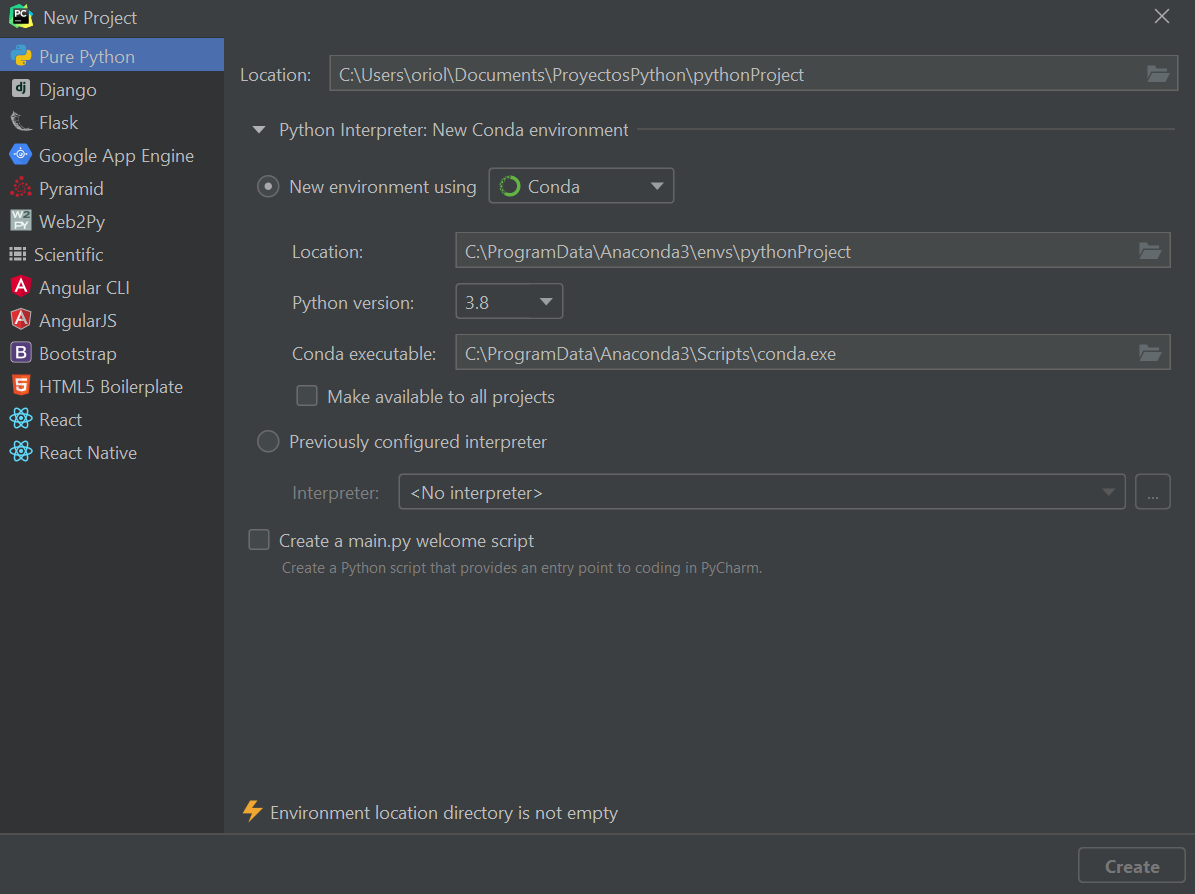Choose AngularJS project type
Viewport: 1195px width, 894px height.
tap(112, 320)
